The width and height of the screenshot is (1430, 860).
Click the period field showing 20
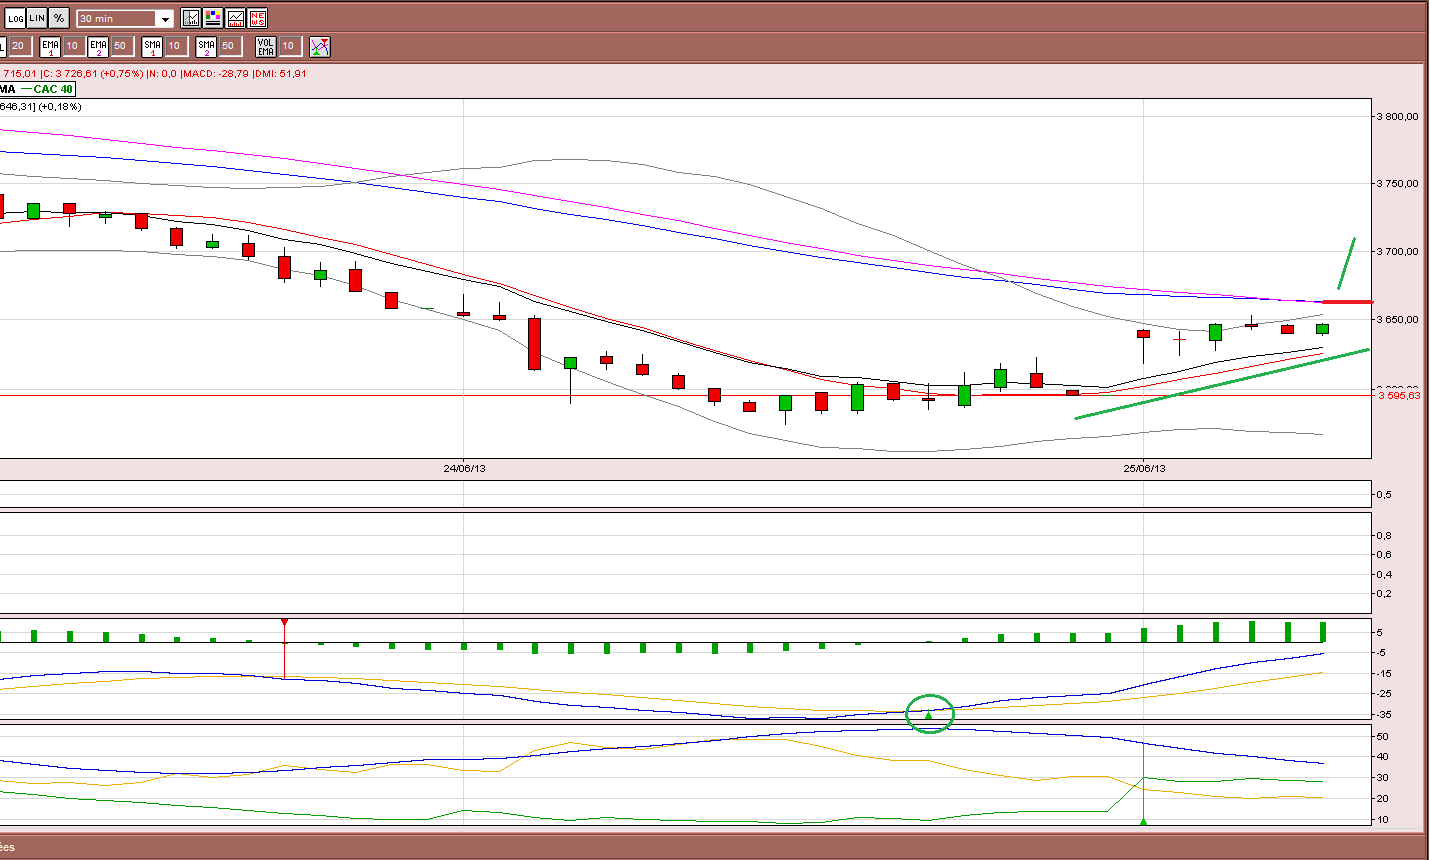coord(19,46)
